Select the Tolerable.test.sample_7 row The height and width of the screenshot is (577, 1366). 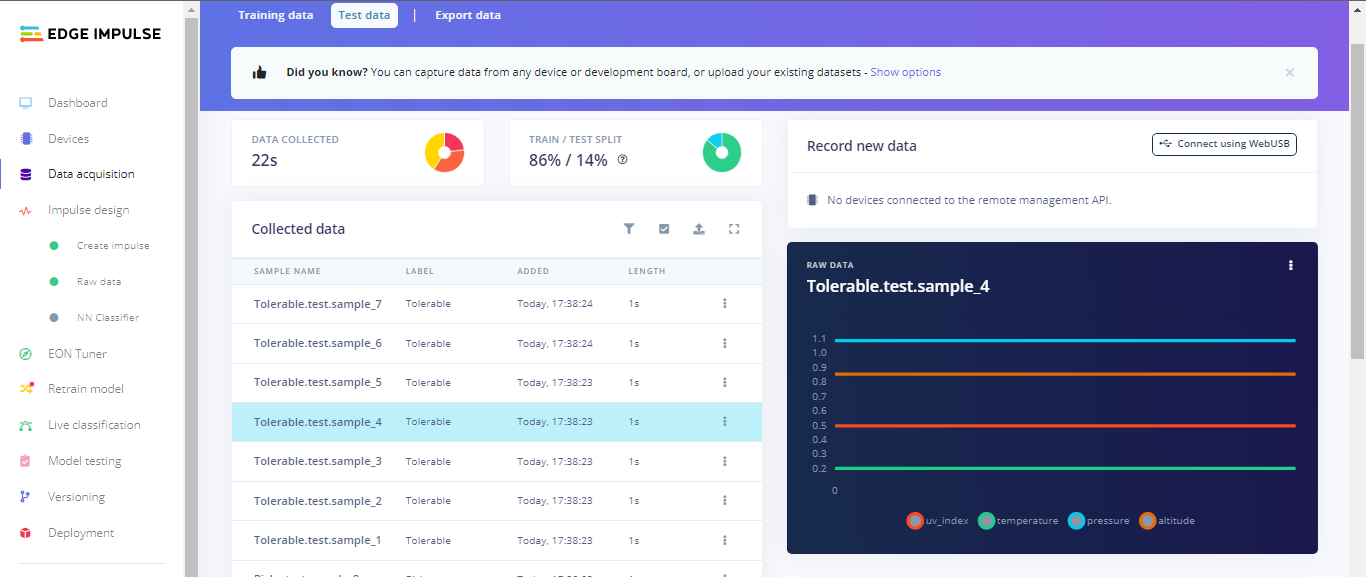point(497,304)
